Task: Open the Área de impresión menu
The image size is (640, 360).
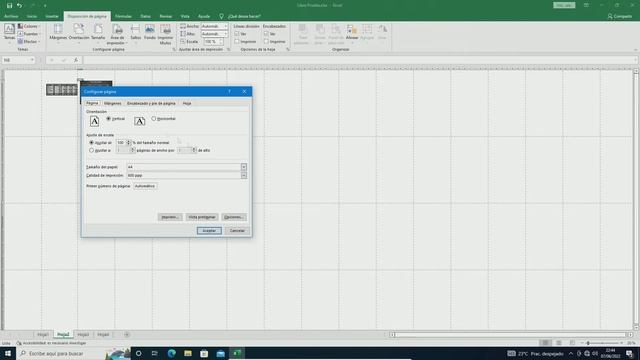Action: pos(117,34)
